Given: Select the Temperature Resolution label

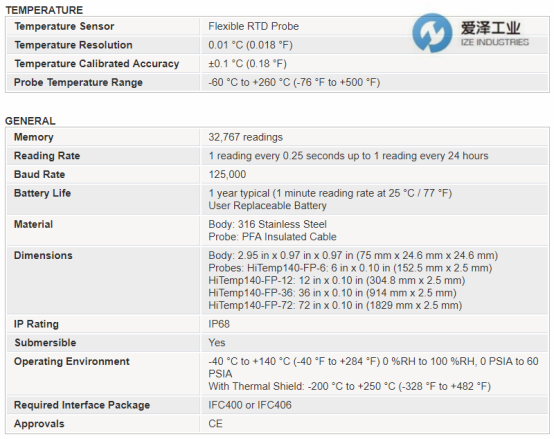Looking at the screenshot, I should (73, 45).
